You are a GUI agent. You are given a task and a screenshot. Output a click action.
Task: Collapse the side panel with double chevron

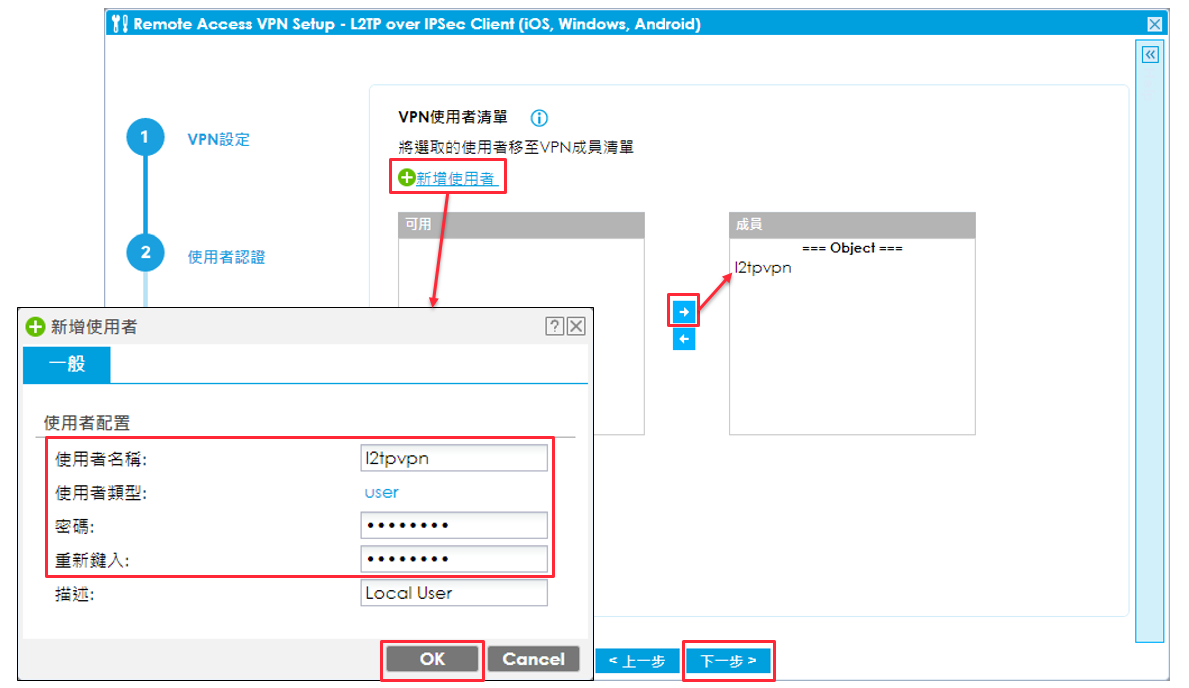pyautogui.click(x=1150, y=55)
